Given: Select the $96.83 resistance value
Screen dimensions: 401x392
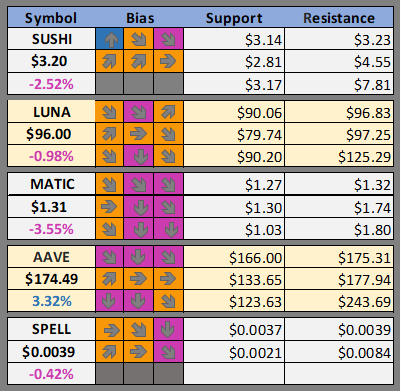Looking at the screenshot, I should [x=368, y=113].
